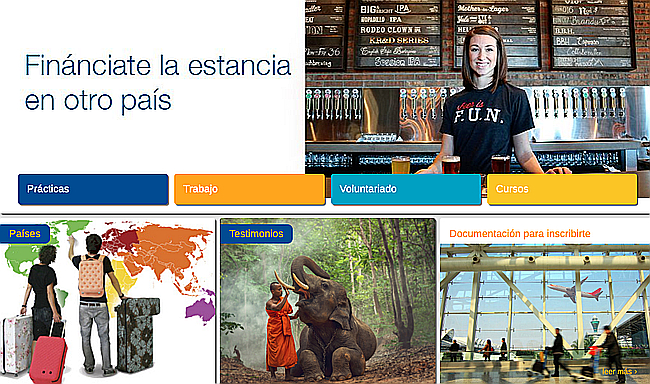Screen dimensions: 650x384
Task: Click the bartender hero banner photo
Action: click(478, 87)
